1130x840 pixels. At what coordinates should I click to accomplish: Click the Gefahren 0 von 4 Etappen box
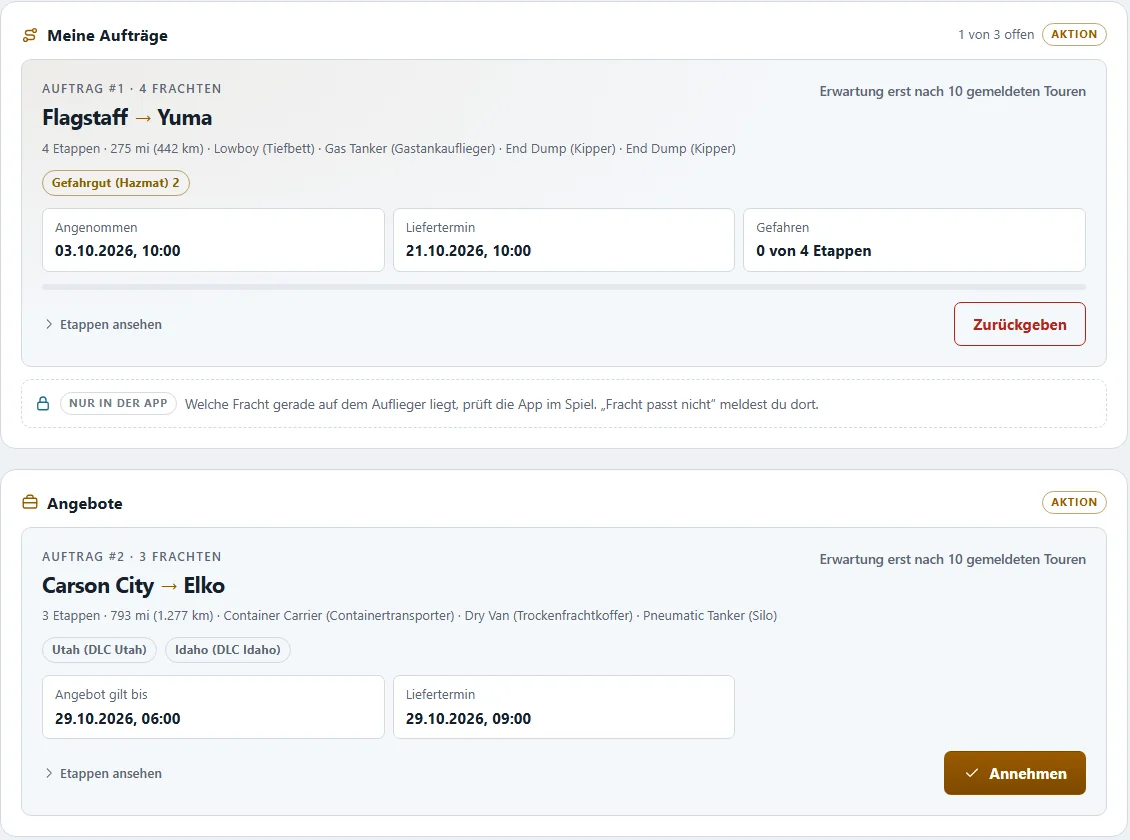[915, 240]
